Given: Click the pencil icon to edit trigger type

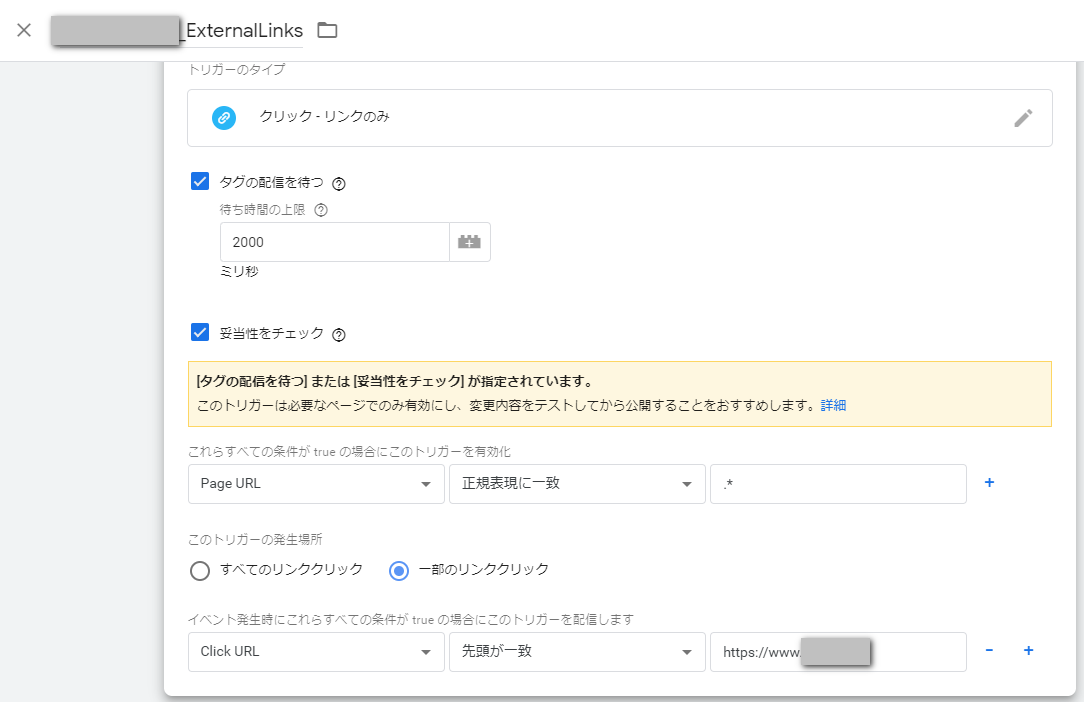Looking at the screenshot, I should (1022, 118).
